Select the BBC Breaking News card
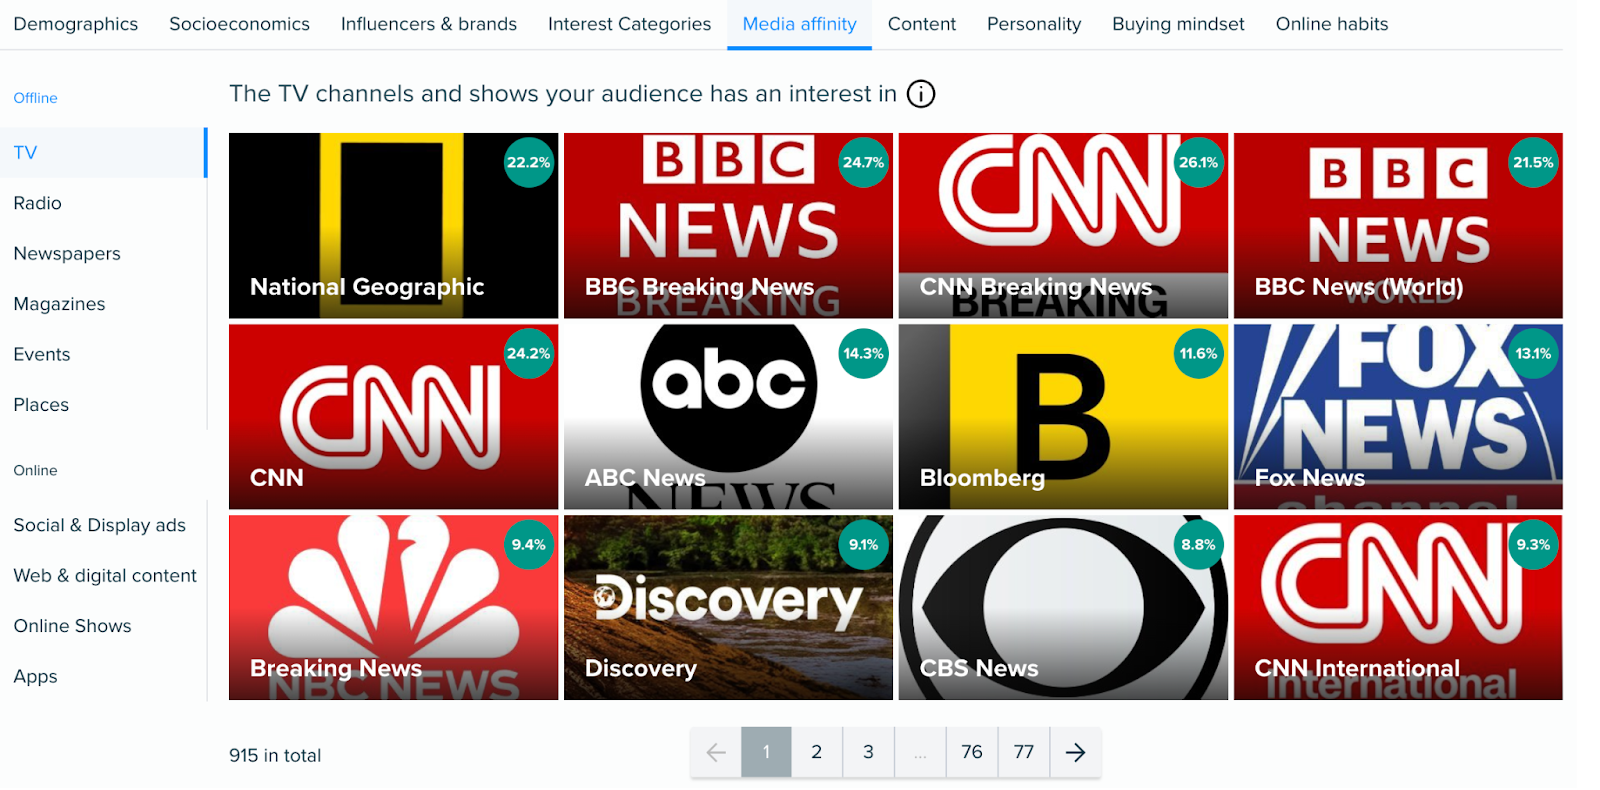The height and width of the screenshot is (790, 1600). click(x=728, y=226)
